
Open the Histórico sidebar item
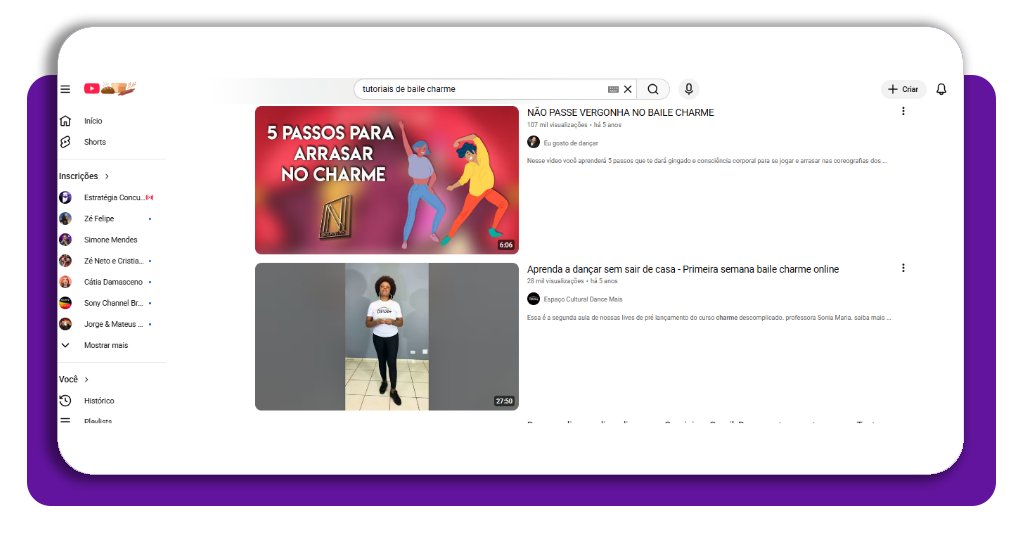coord(99,400)
